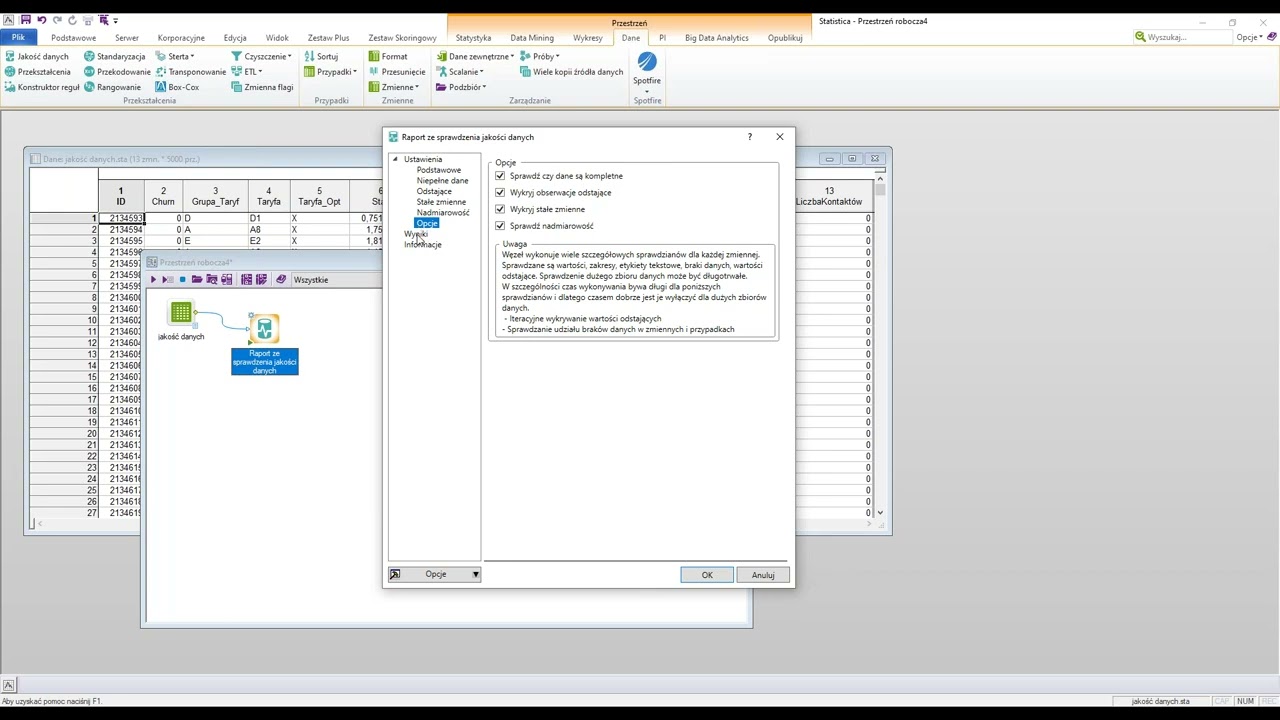Open the Zmienne dropdown button

click(393, 87)
